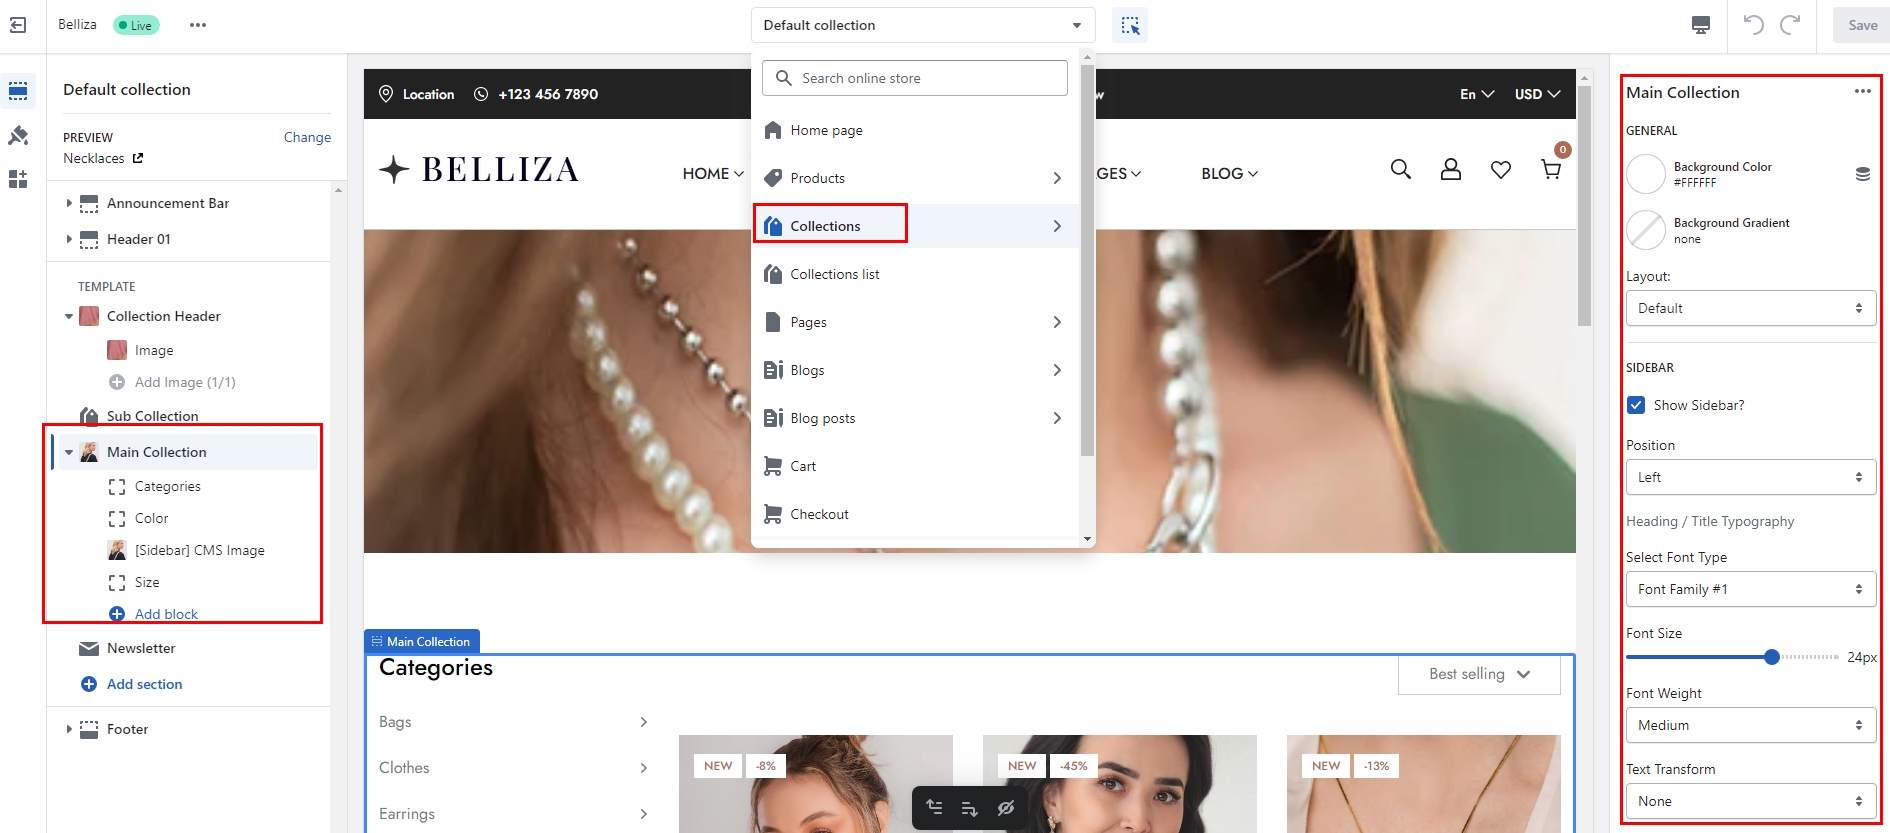Image resolution: width=1890 pixels, height=833 pixels.
Task: Click the desktop preview monitor icon
Action: 1700,25
